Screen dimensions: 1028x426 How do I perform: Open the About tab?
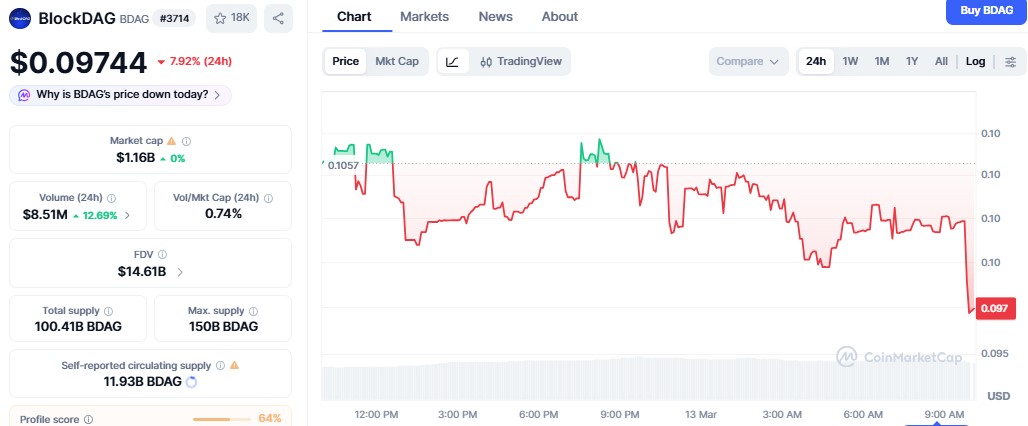click(560, 16)
